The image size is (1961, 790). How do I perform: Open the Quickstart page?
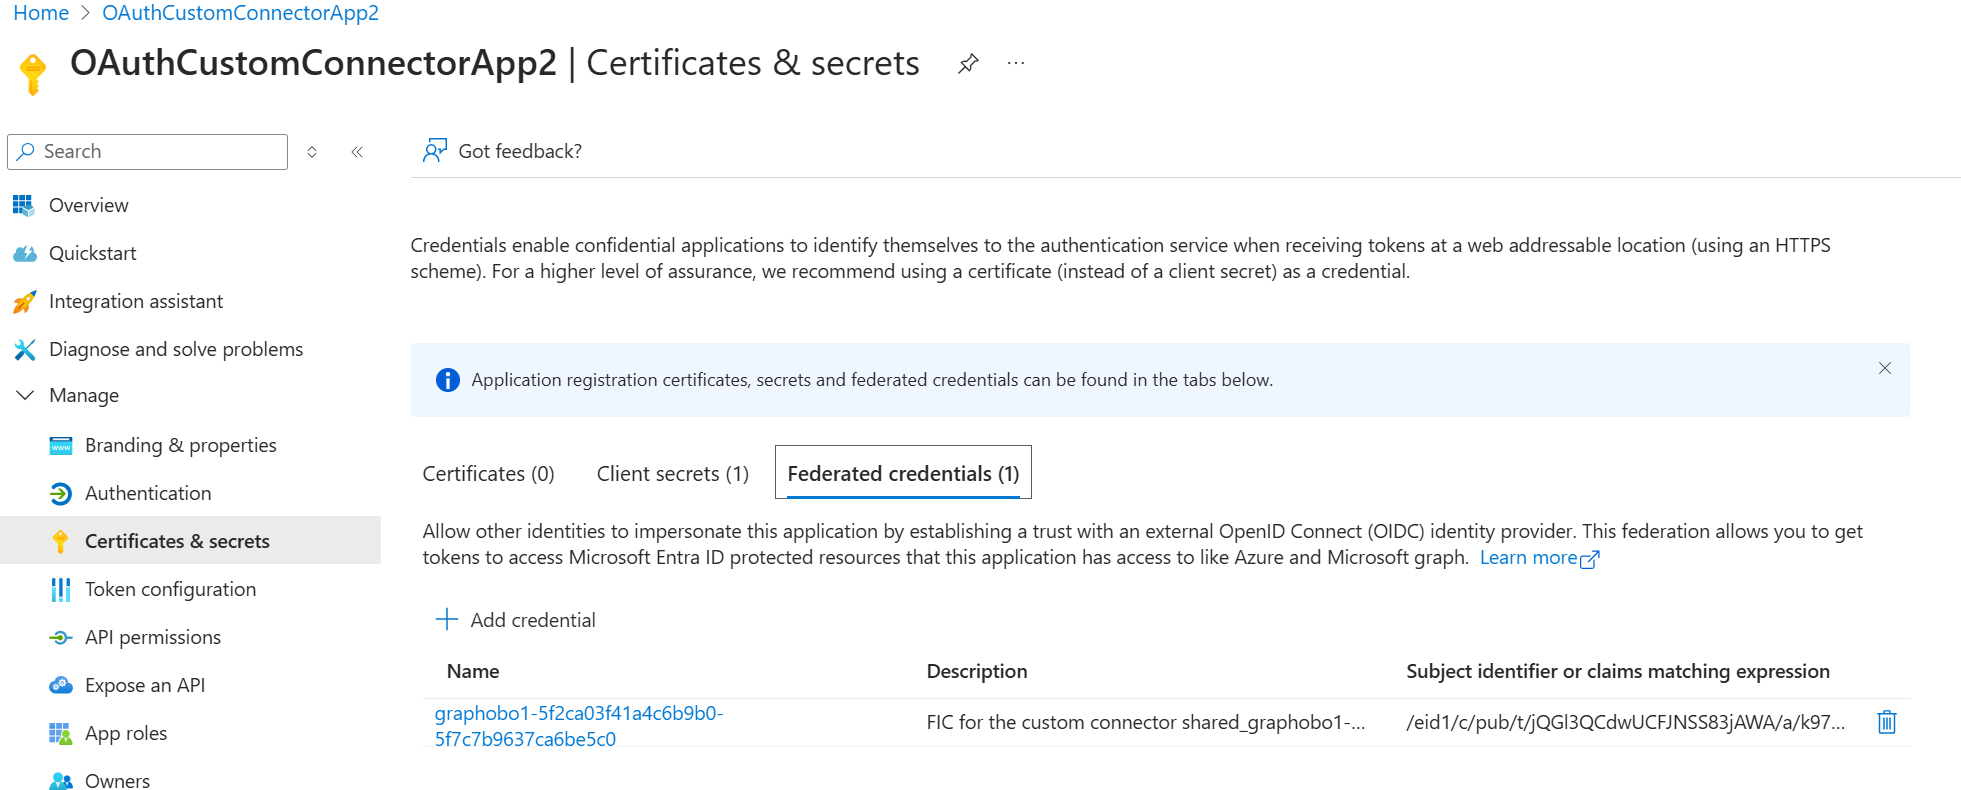coord(92,253)
